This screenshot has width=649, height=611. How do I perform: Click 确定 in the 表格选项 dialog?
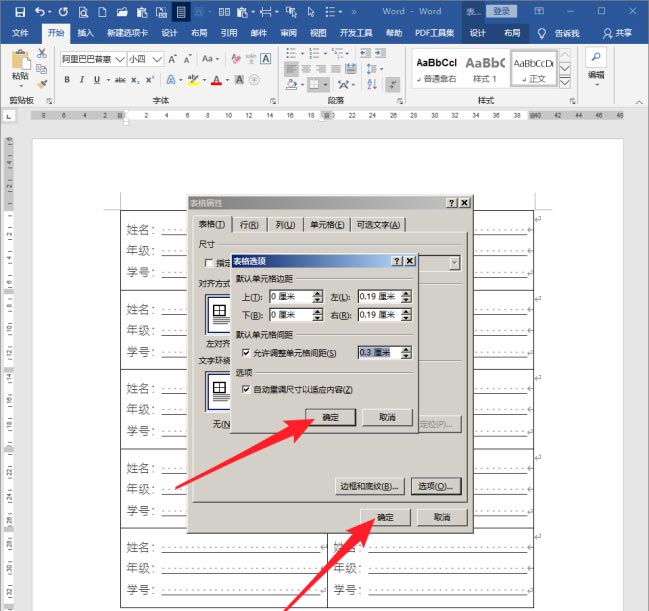coord(330,417)
